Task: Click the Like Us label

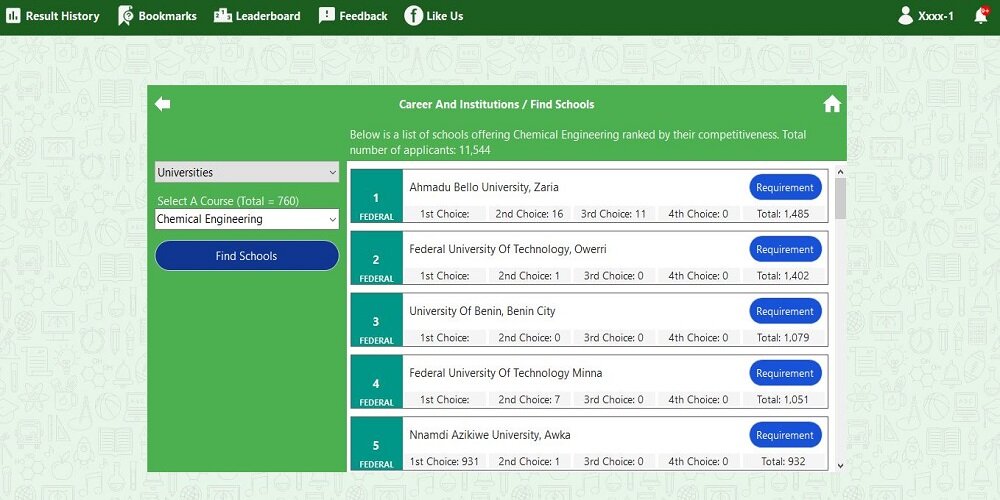Action: coord(445,16)
